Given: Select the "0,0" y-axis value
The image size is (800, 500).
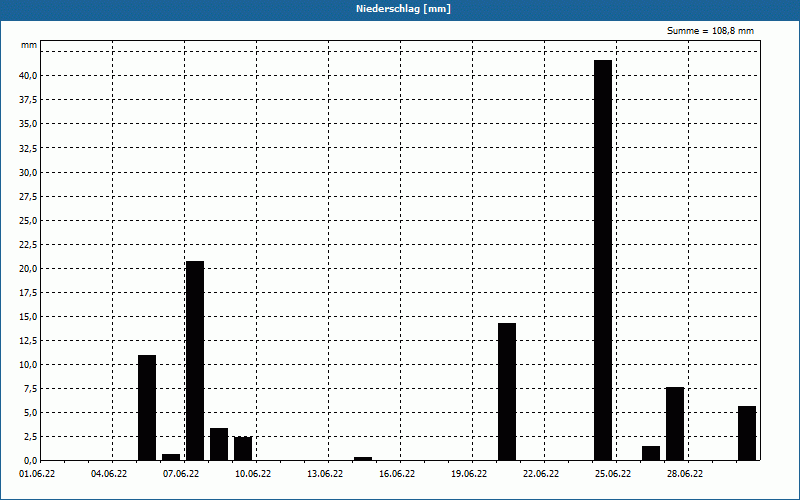Looking at the screenshot, I should point(30,460).
